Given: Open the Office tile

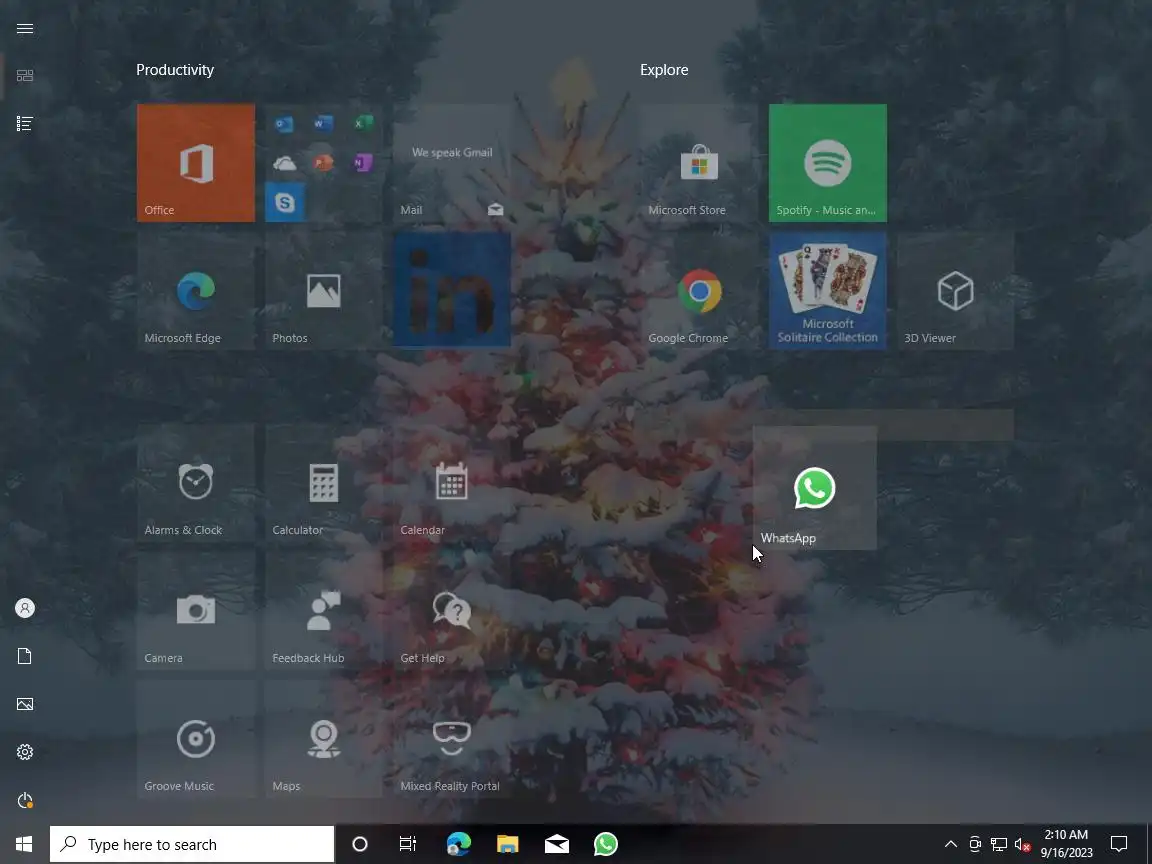Looking at the screenshot, I should pos(196,162).
